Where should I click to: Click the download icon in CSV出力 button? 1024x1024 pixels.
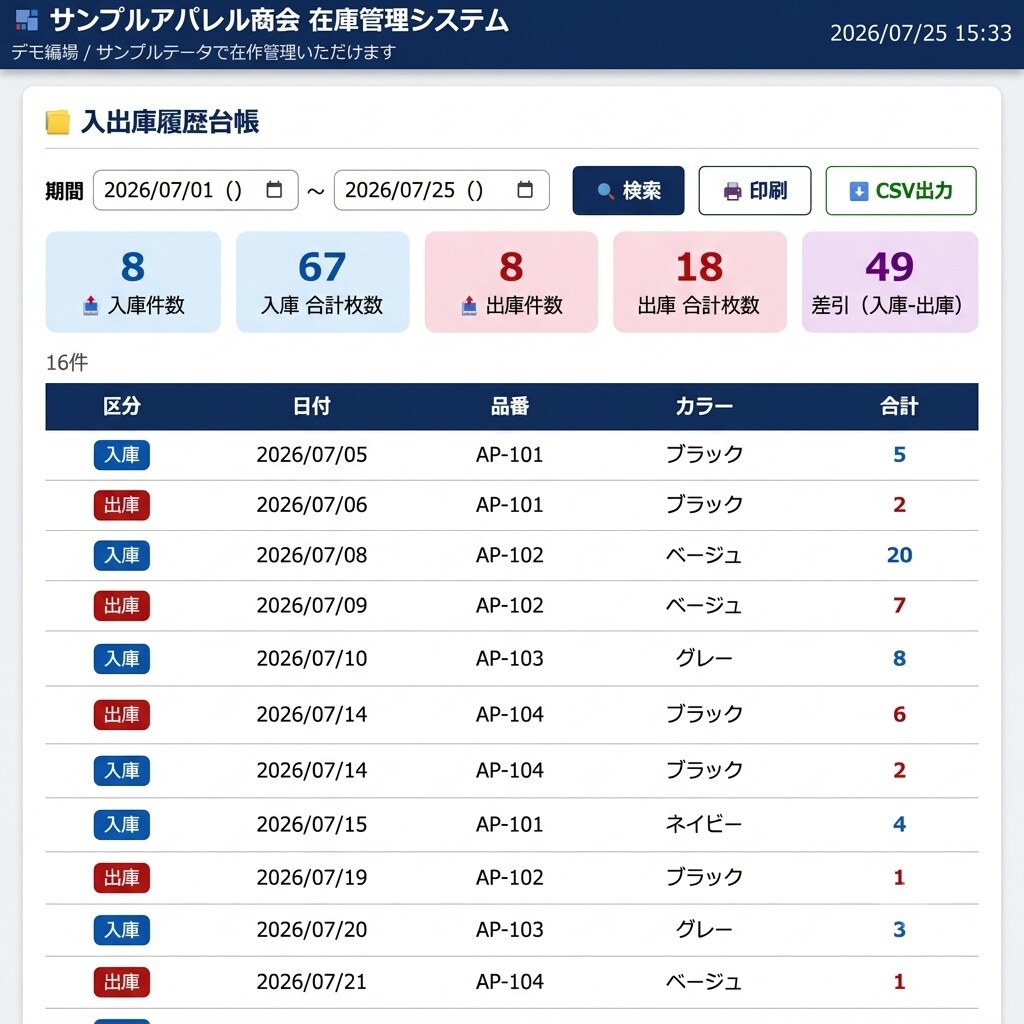[859, 191]
